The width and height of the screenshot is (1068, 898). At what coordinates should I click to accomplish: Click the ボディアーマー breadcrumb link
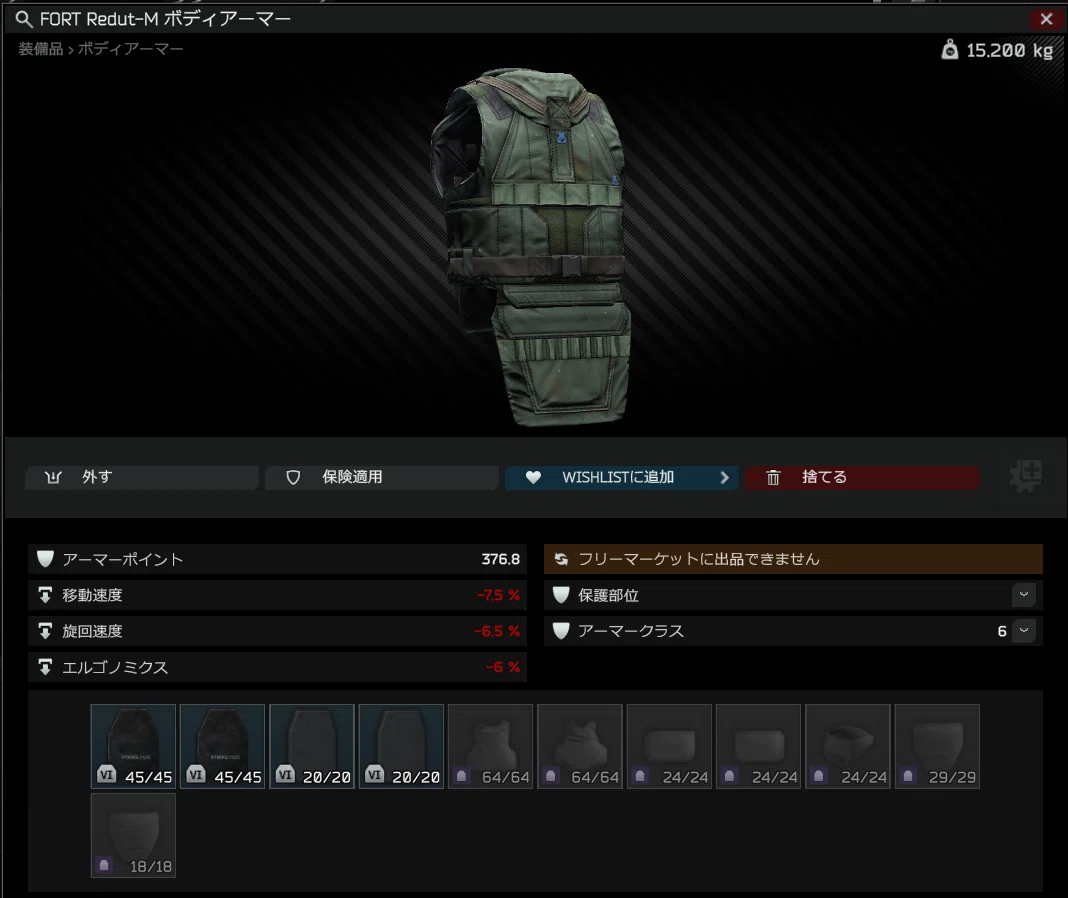[x=130, y=49]
